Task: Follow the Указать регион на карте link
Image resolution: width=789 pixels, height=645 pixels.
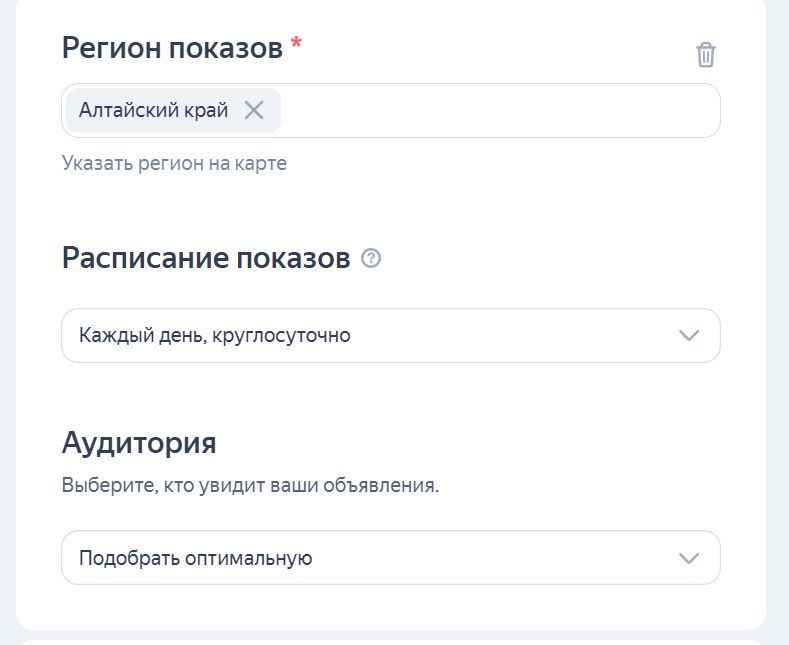Action: pos(174,163)
